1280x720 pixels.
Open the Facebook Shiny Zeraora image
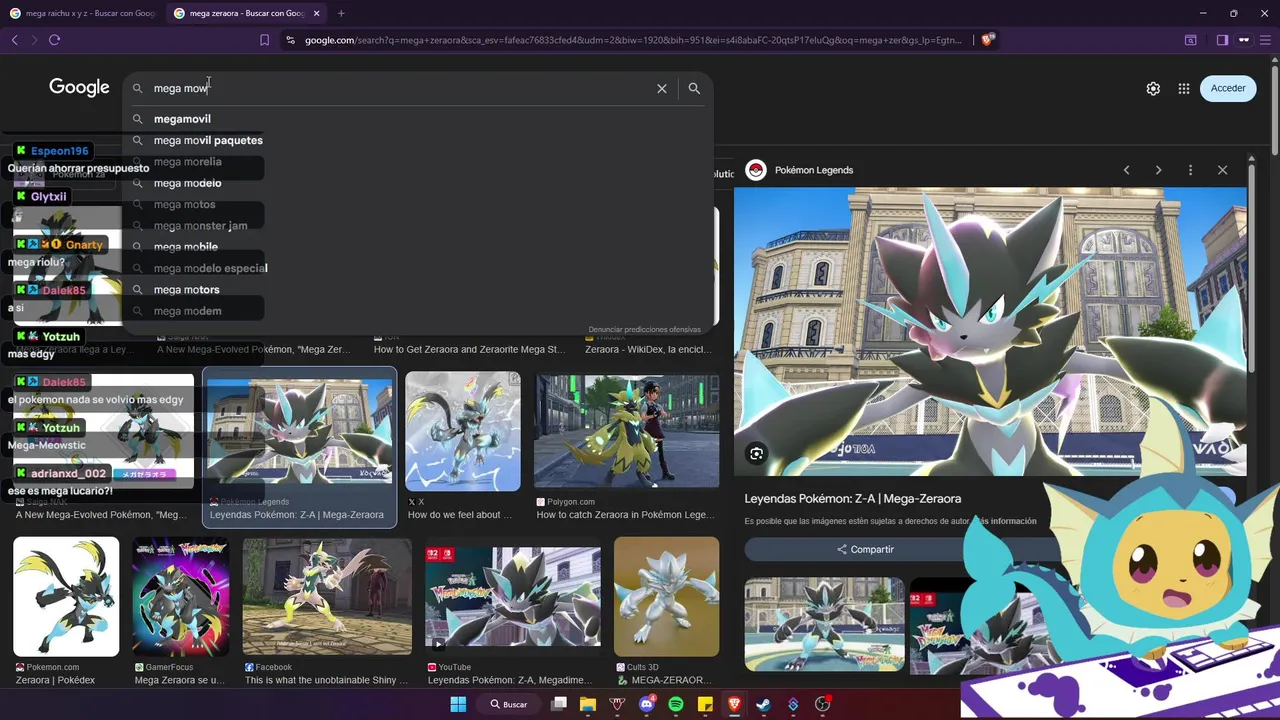pyautogui.click(x=327, y=597)
